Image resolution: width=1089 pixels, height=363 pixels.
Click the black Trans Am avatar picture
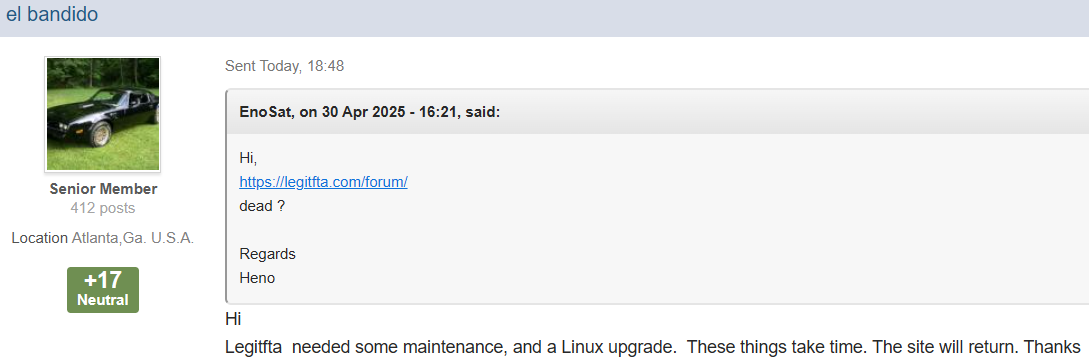pos(103,114)
